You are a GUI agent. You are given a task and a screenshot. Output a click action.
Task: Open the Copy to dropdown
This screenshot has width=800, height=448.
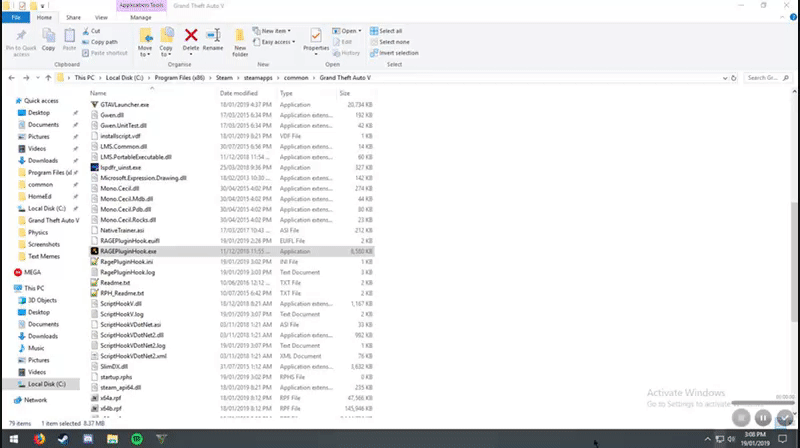click(x=166, y=42)
